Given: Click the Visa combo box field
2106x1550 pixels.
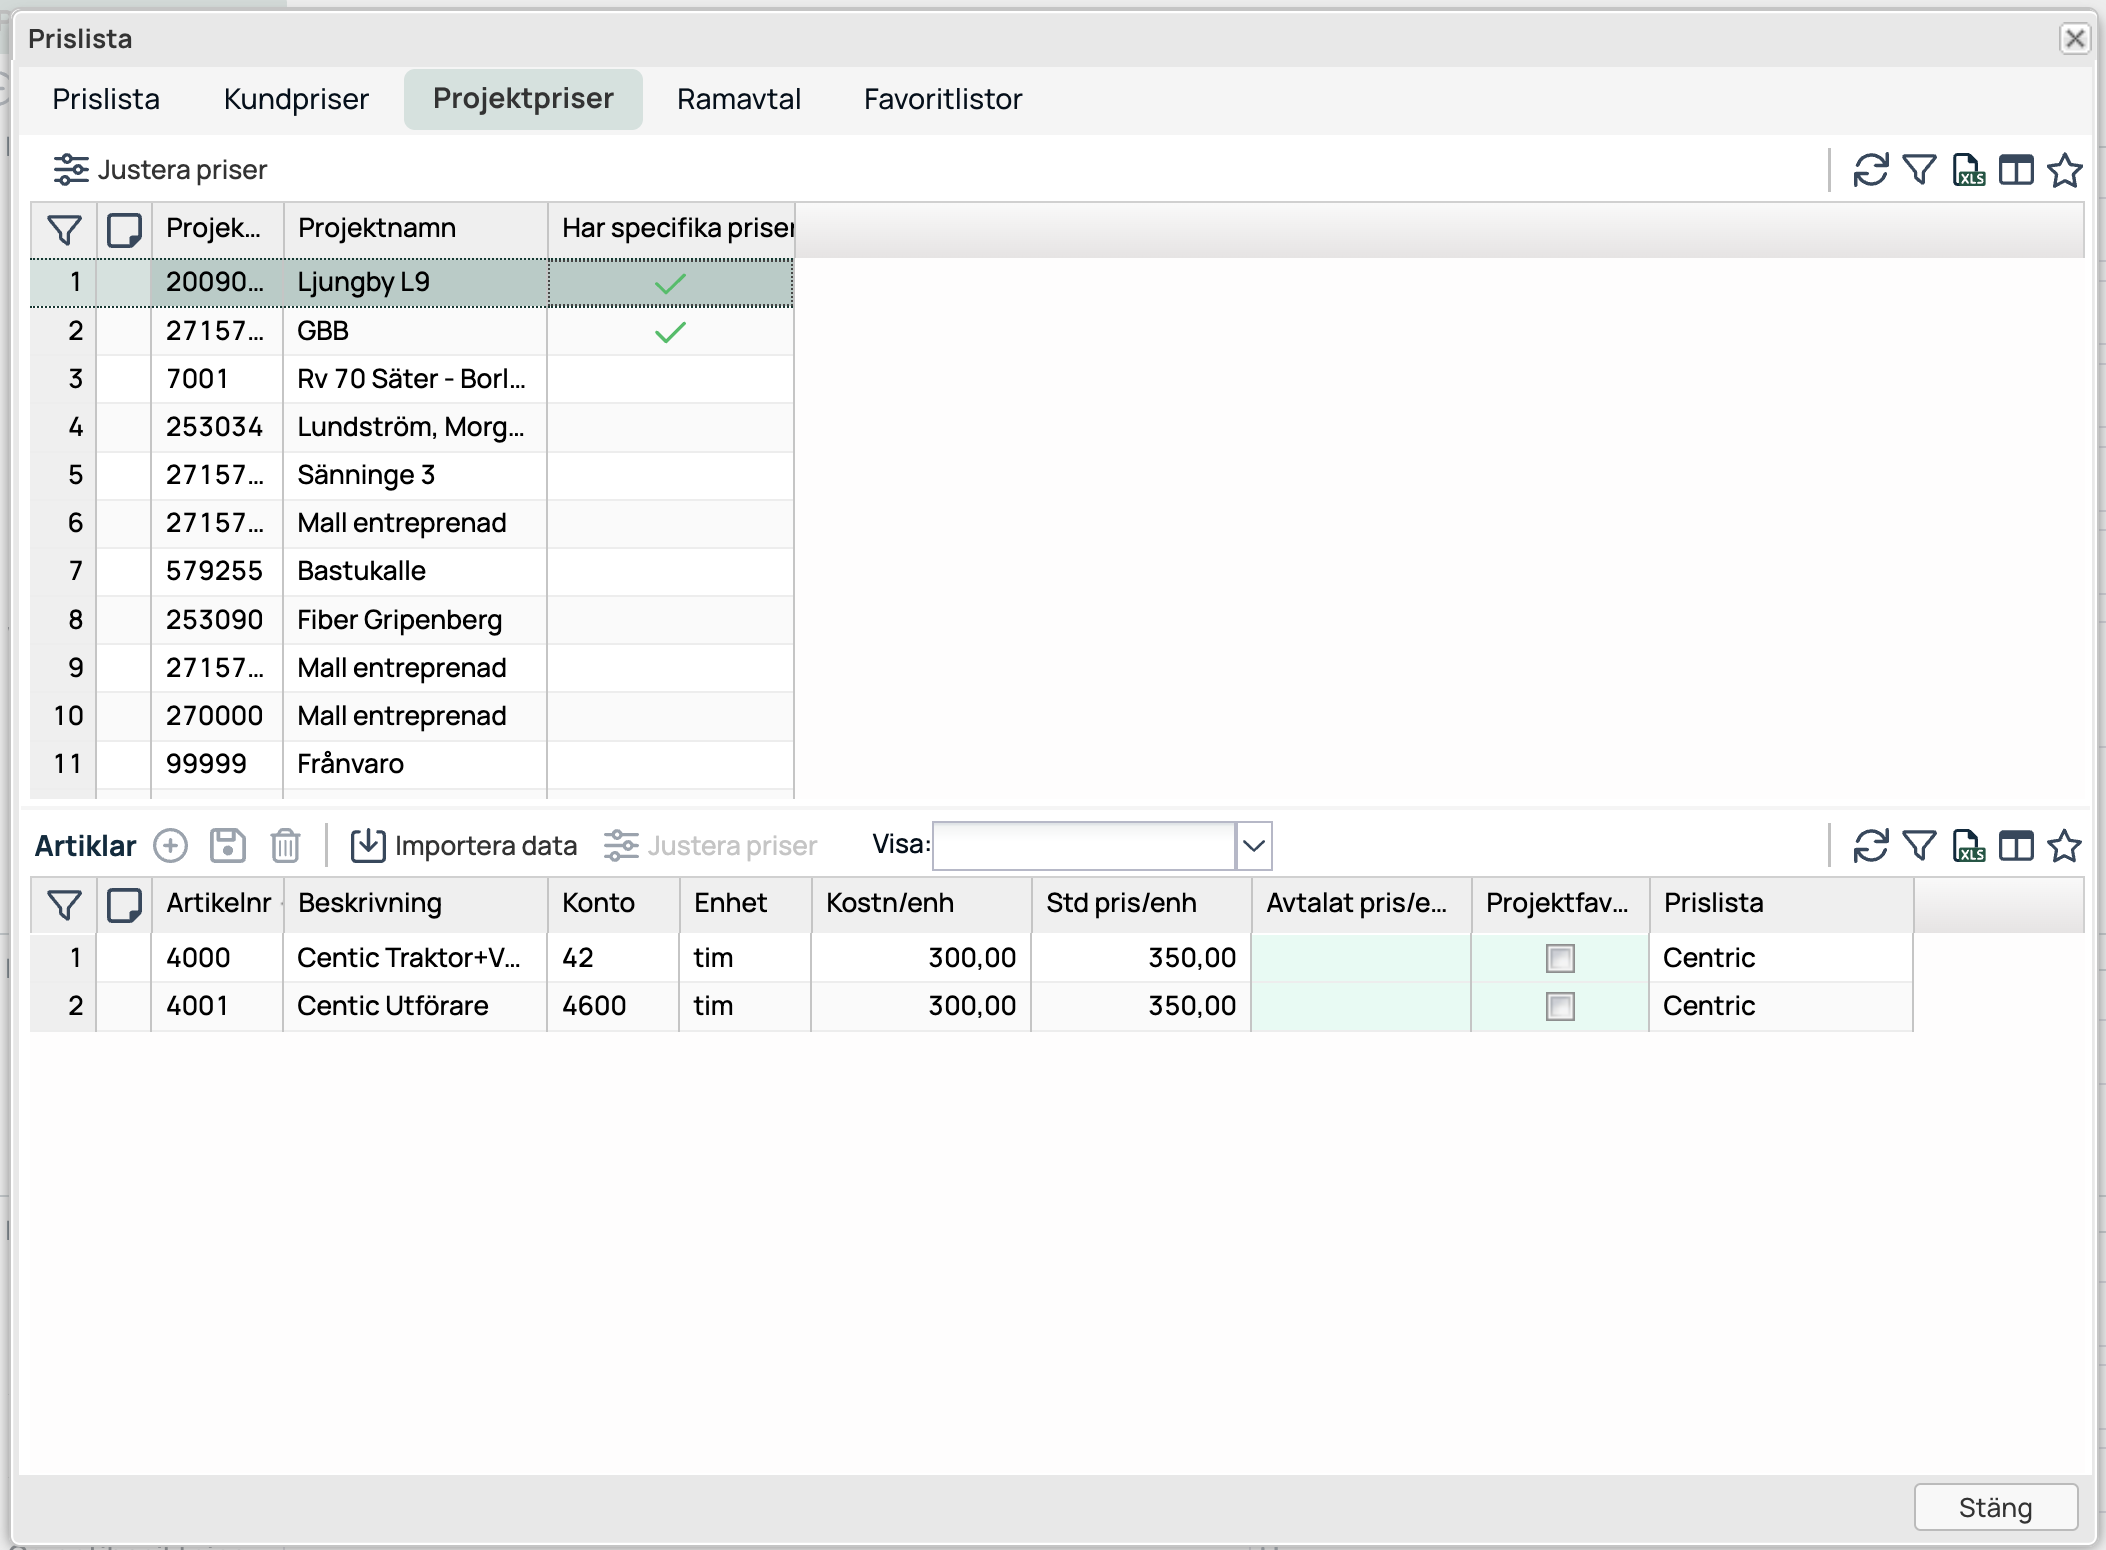Looking at the screenshot, I should click(1084, 846).
